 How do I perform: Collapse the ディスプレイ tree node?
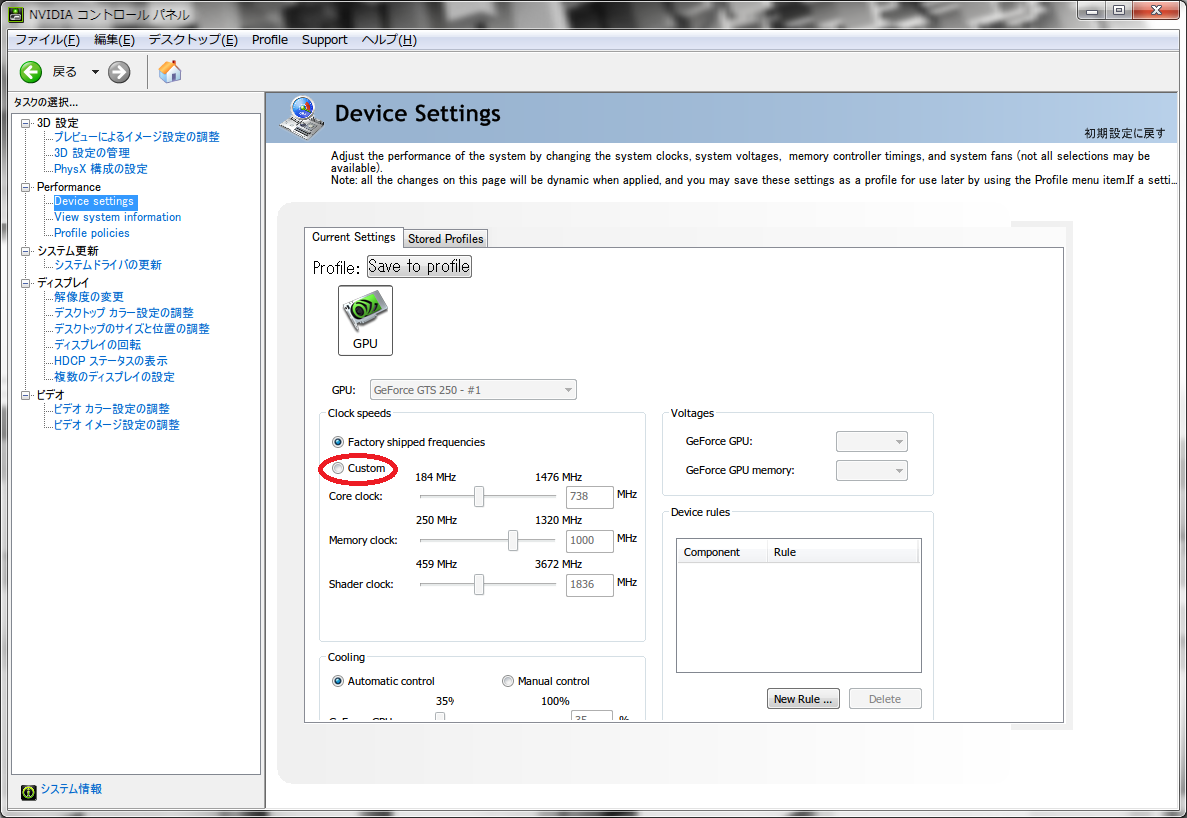click(x=26, y=282)
